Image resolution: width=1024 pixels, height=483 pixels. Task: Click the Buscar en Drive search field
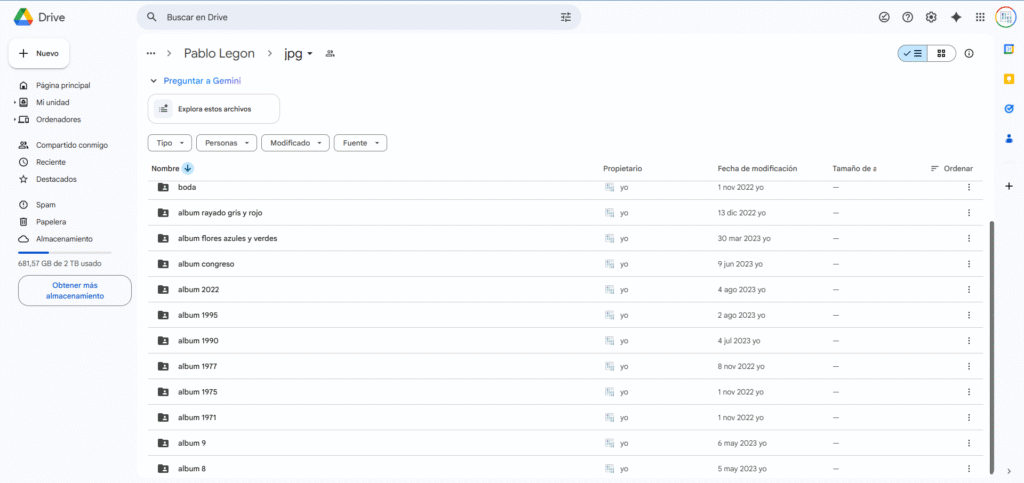[358, 18]
